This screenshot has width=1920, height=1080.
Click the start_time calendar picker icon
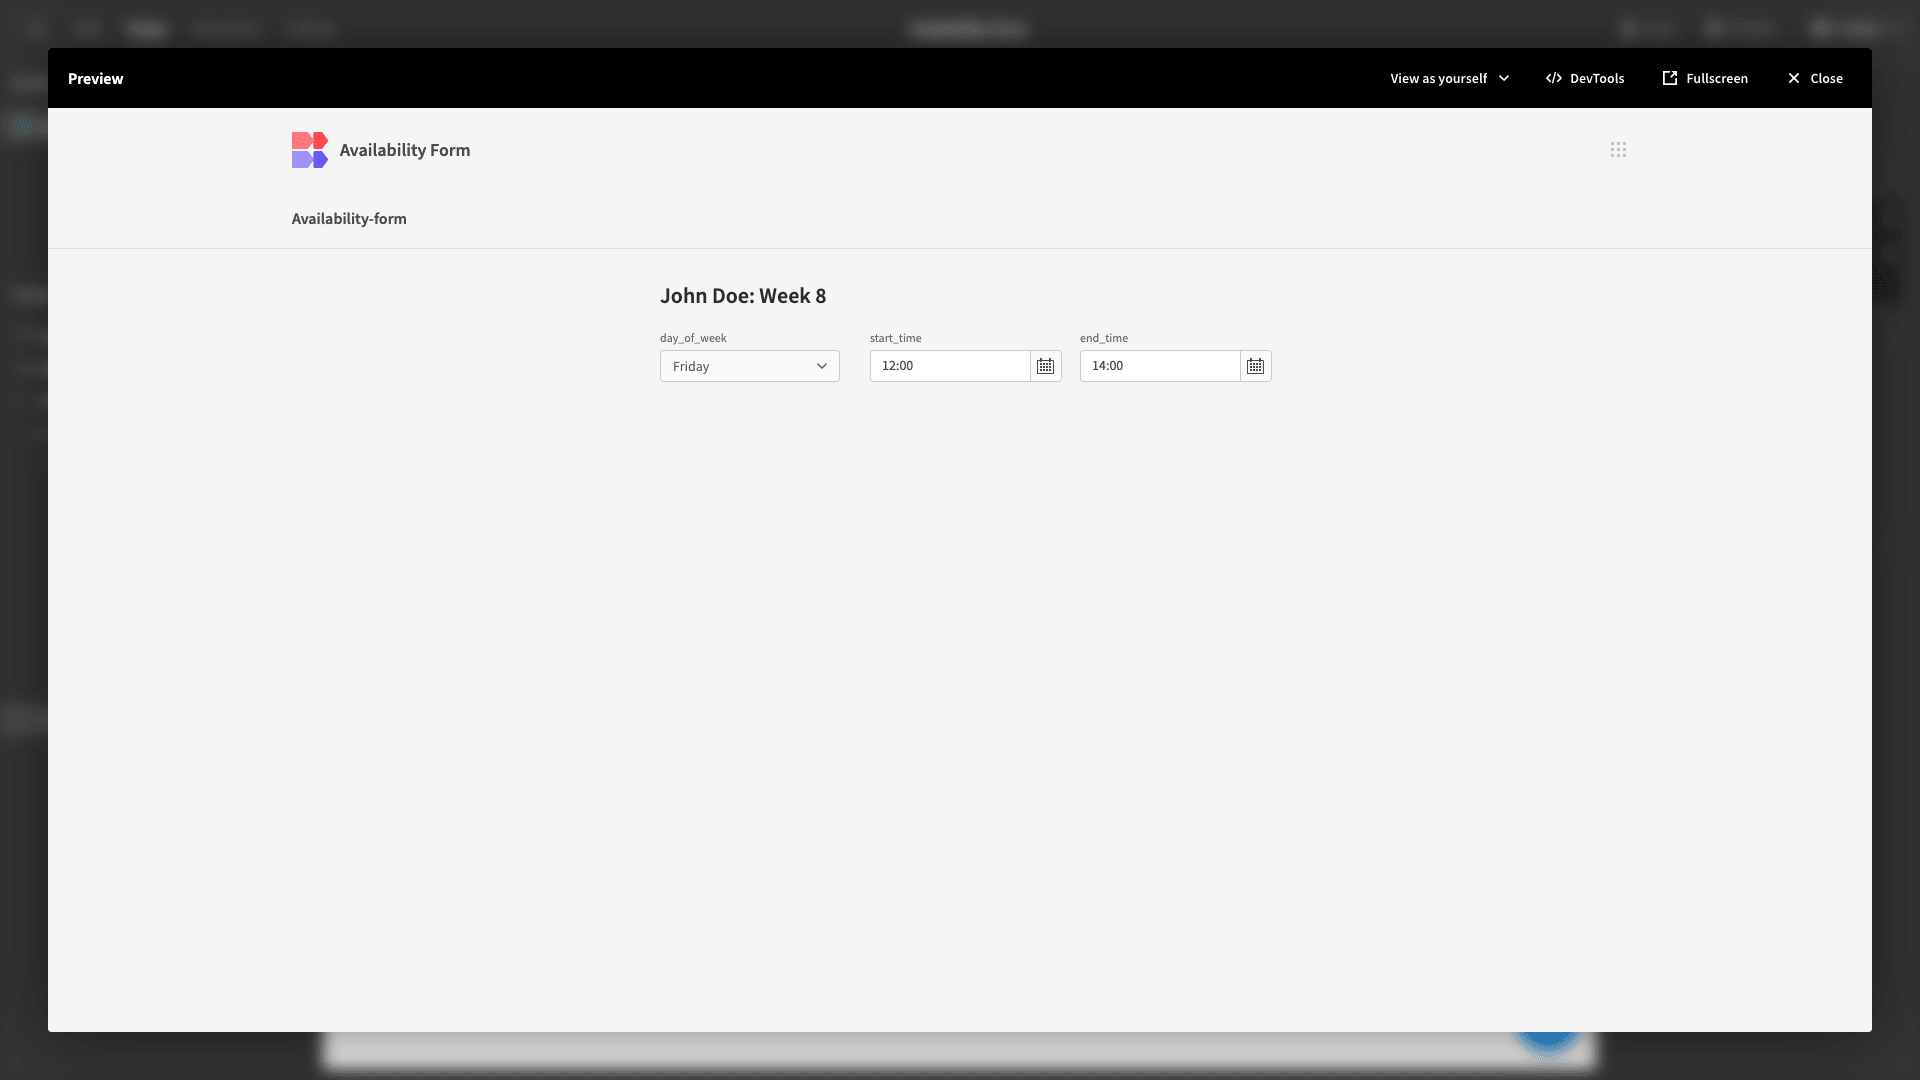coord(1044,367)
